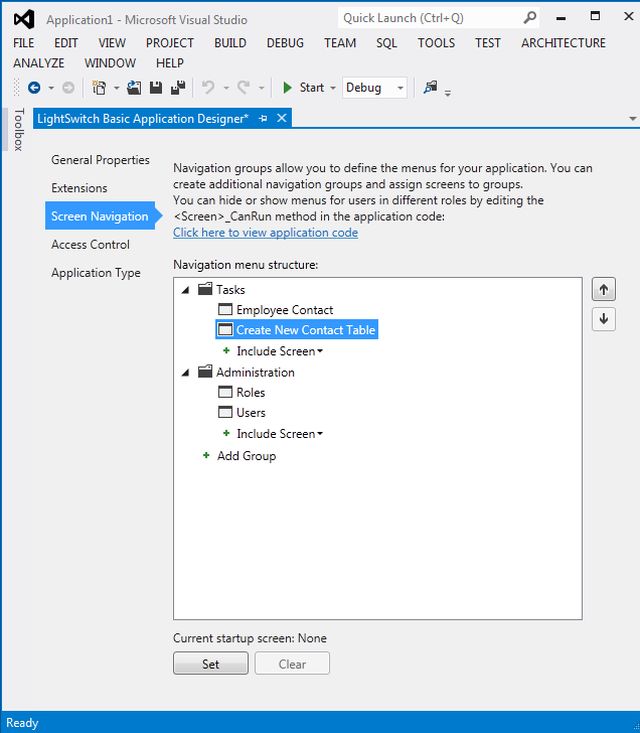Open the EDIT menu
The image size is (640, 733).
pyautogui.click(x=66, y=43)
